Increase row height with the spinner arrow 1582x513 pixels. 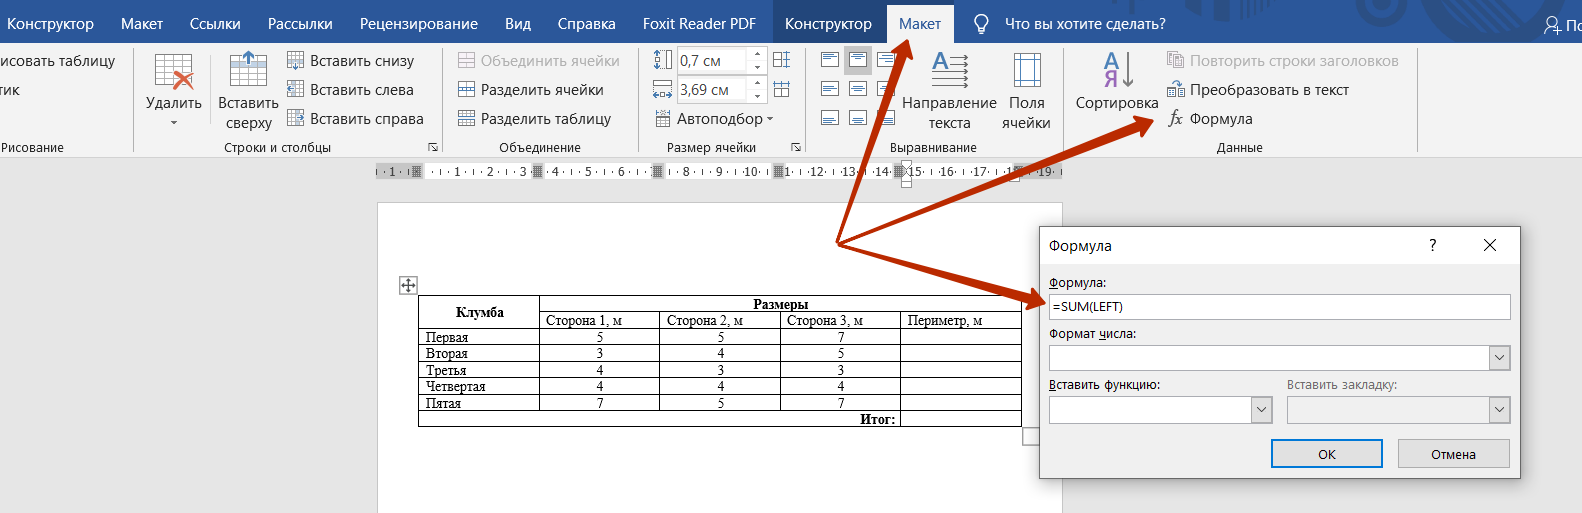(x=758, y=54)
